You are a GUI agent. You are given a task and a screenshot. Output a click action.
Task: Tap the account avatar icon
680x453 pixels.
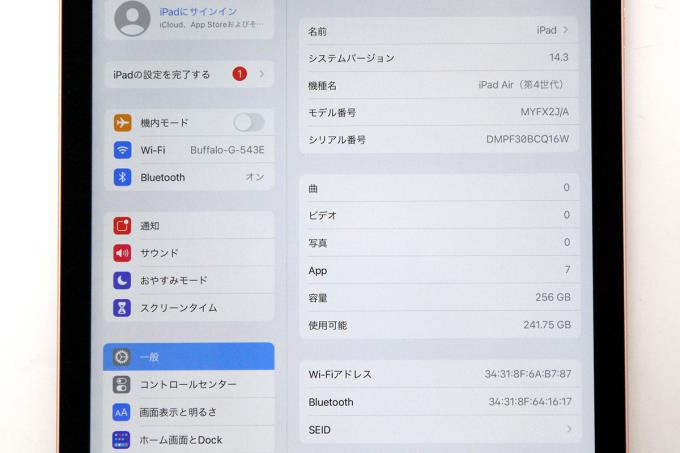pos(132,18)
